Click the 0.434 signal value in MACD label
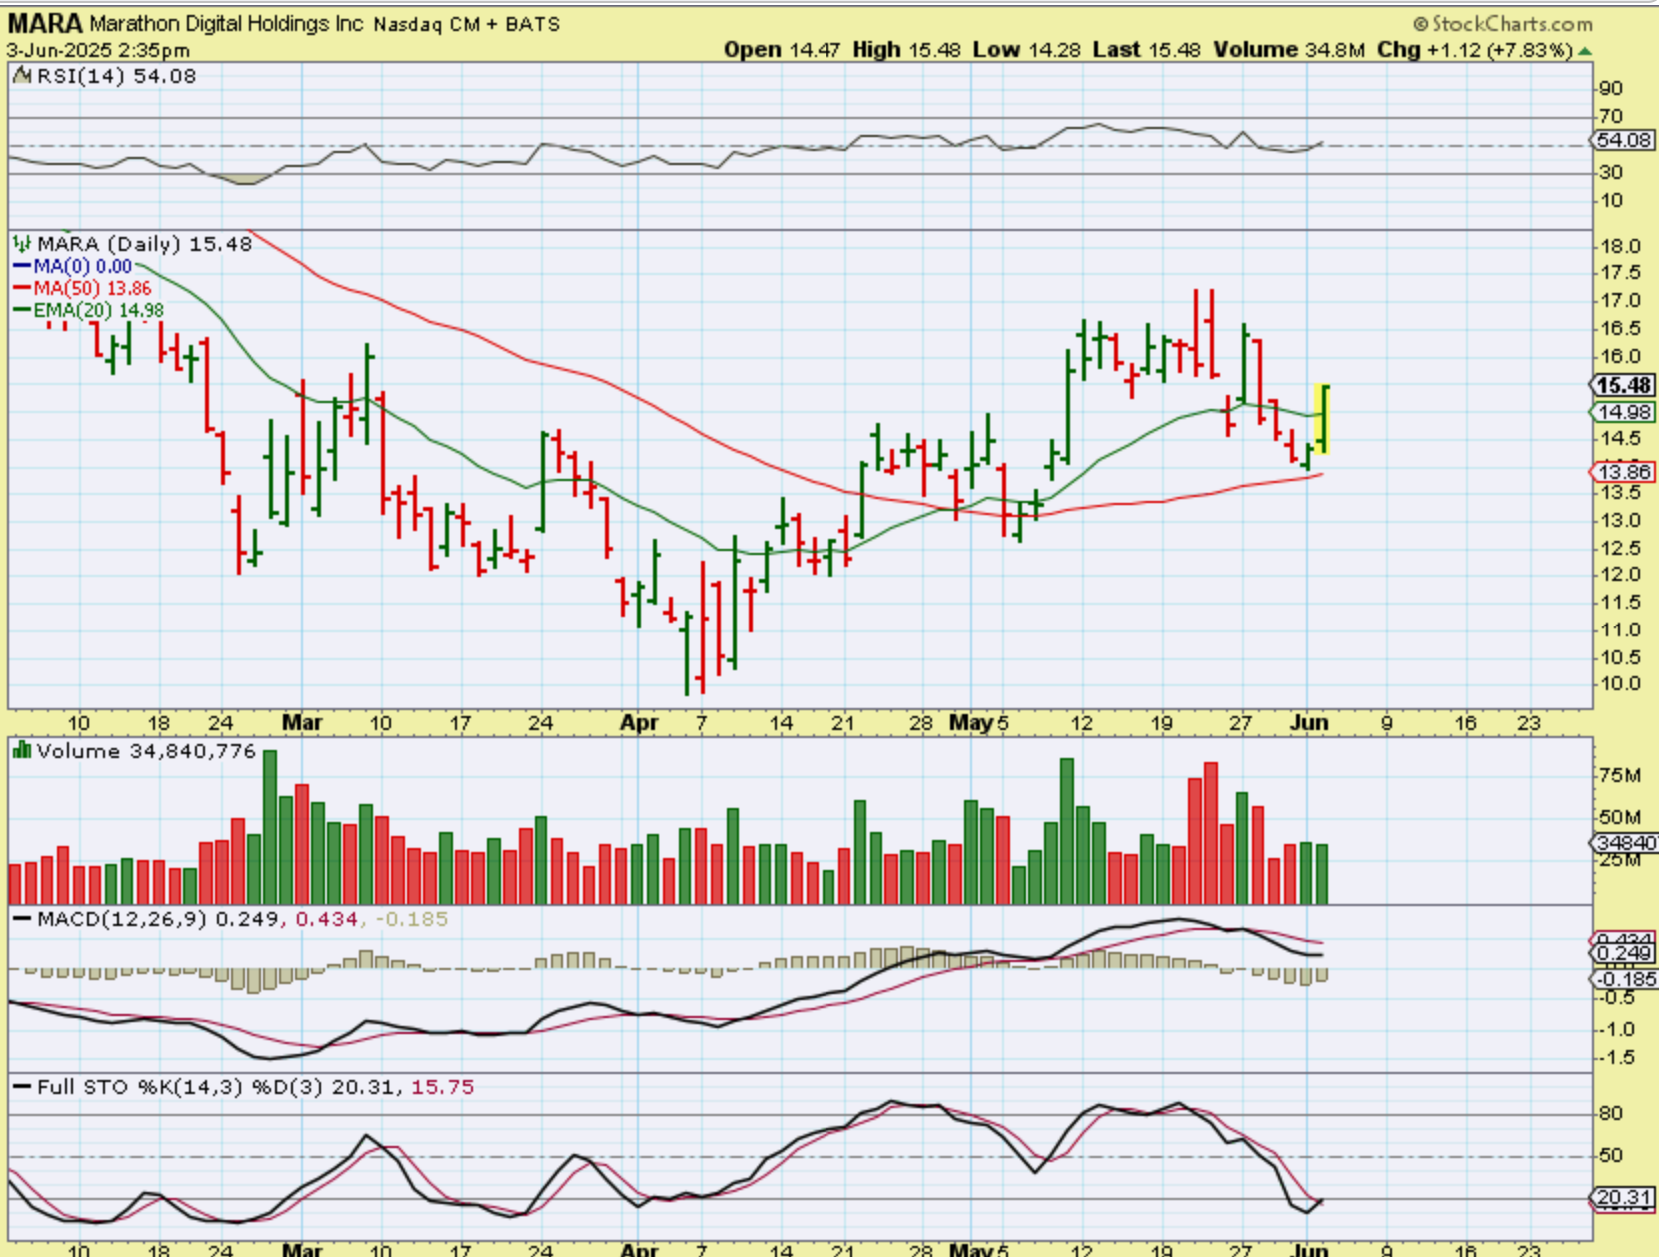The height and width of the screenshot is (1257, 1659). [325, 918]
